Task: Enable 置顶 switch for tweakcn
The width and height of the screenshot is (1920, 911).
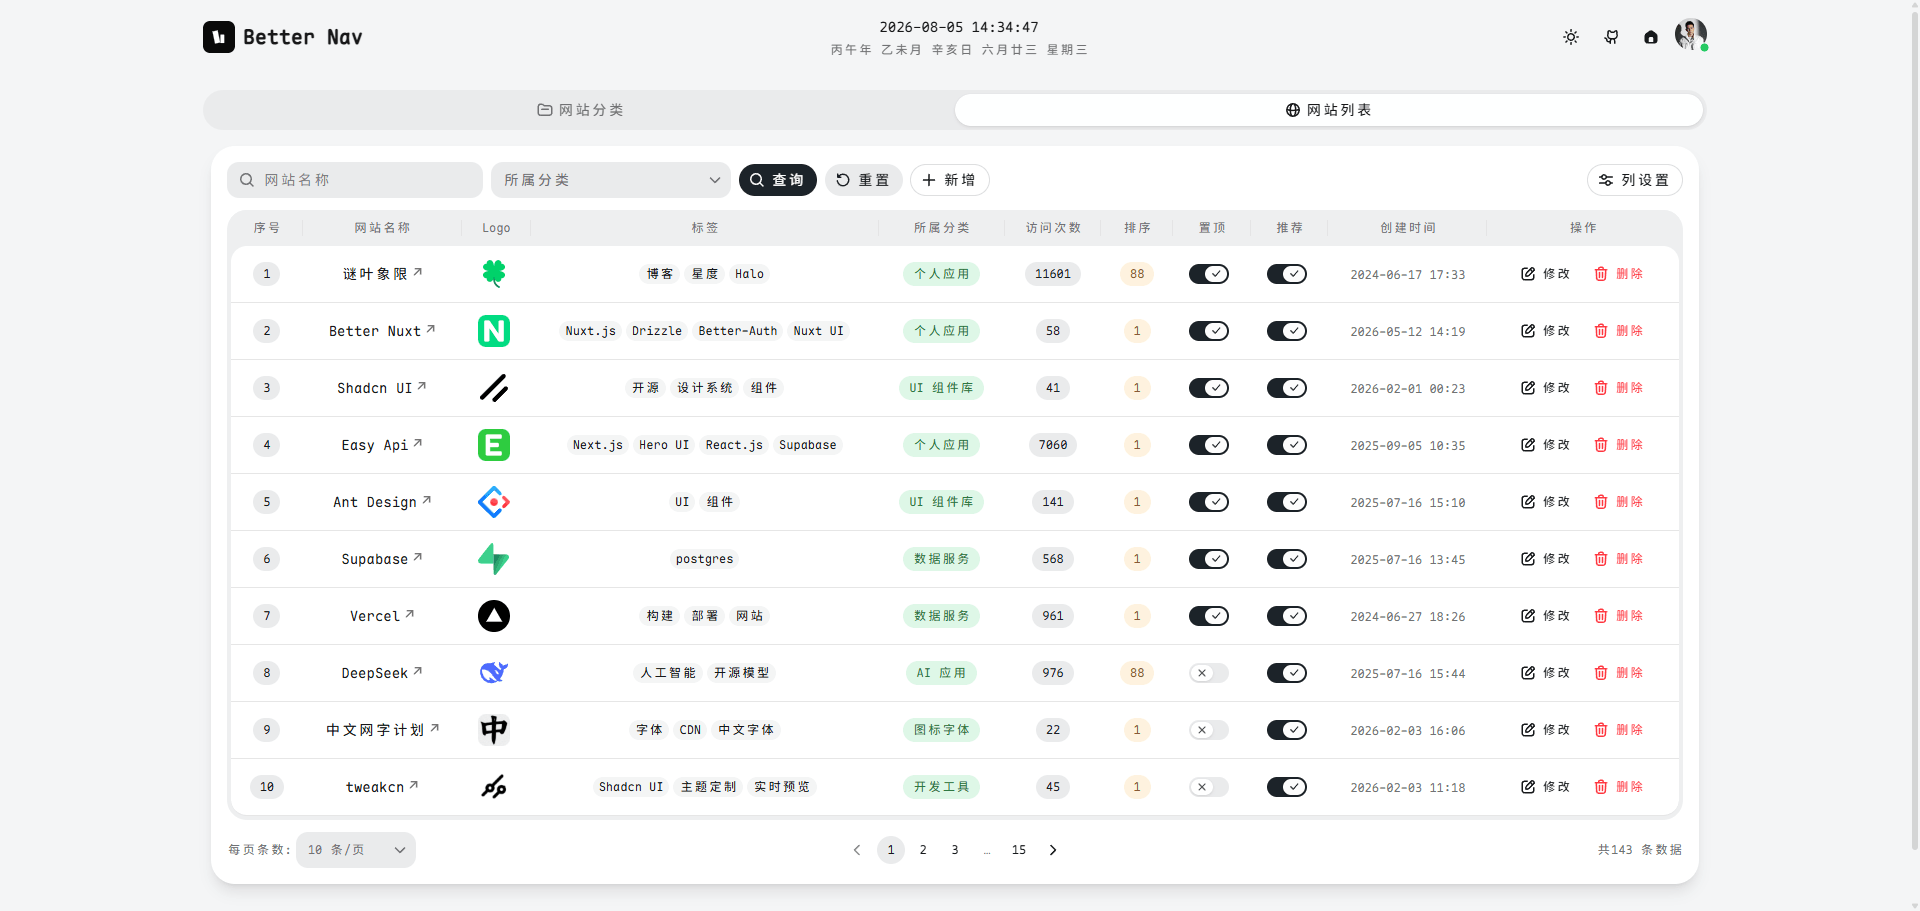Action: tap(1209, 787)
